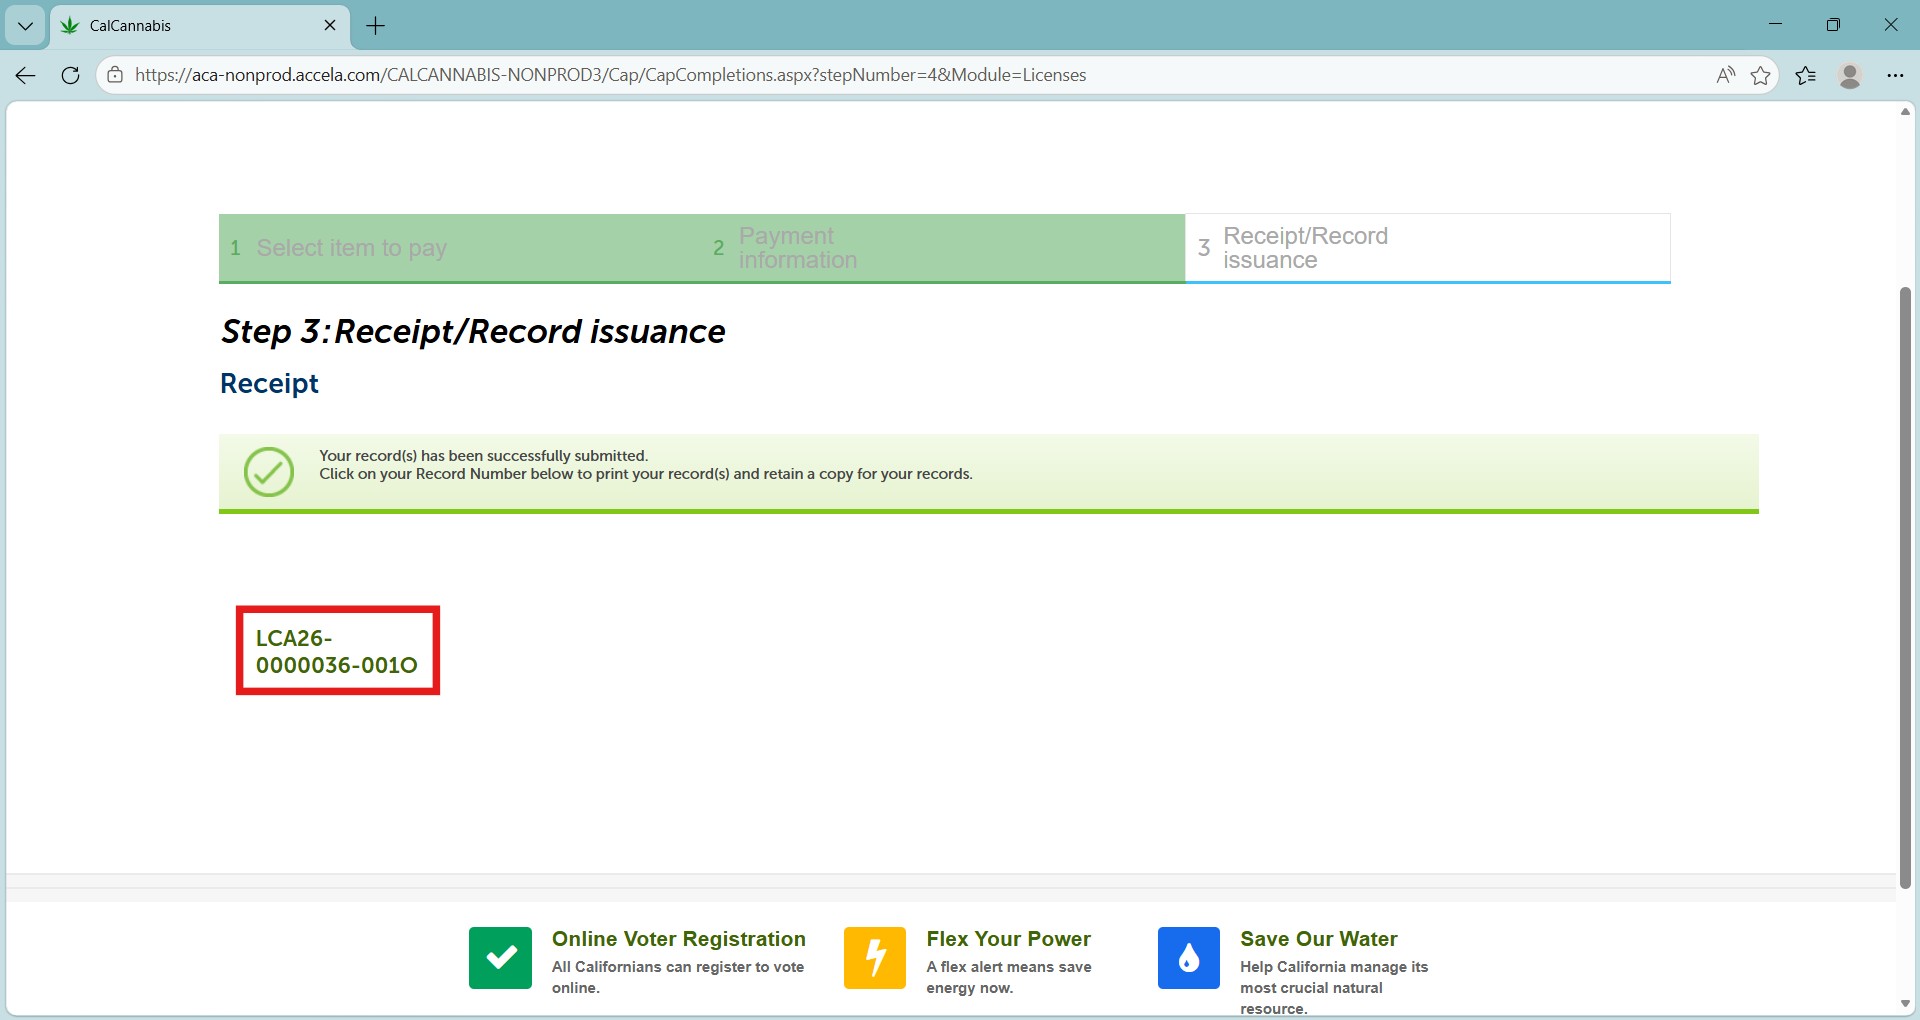
Task: Click the browser back arrow
Action: click(26, 75)
